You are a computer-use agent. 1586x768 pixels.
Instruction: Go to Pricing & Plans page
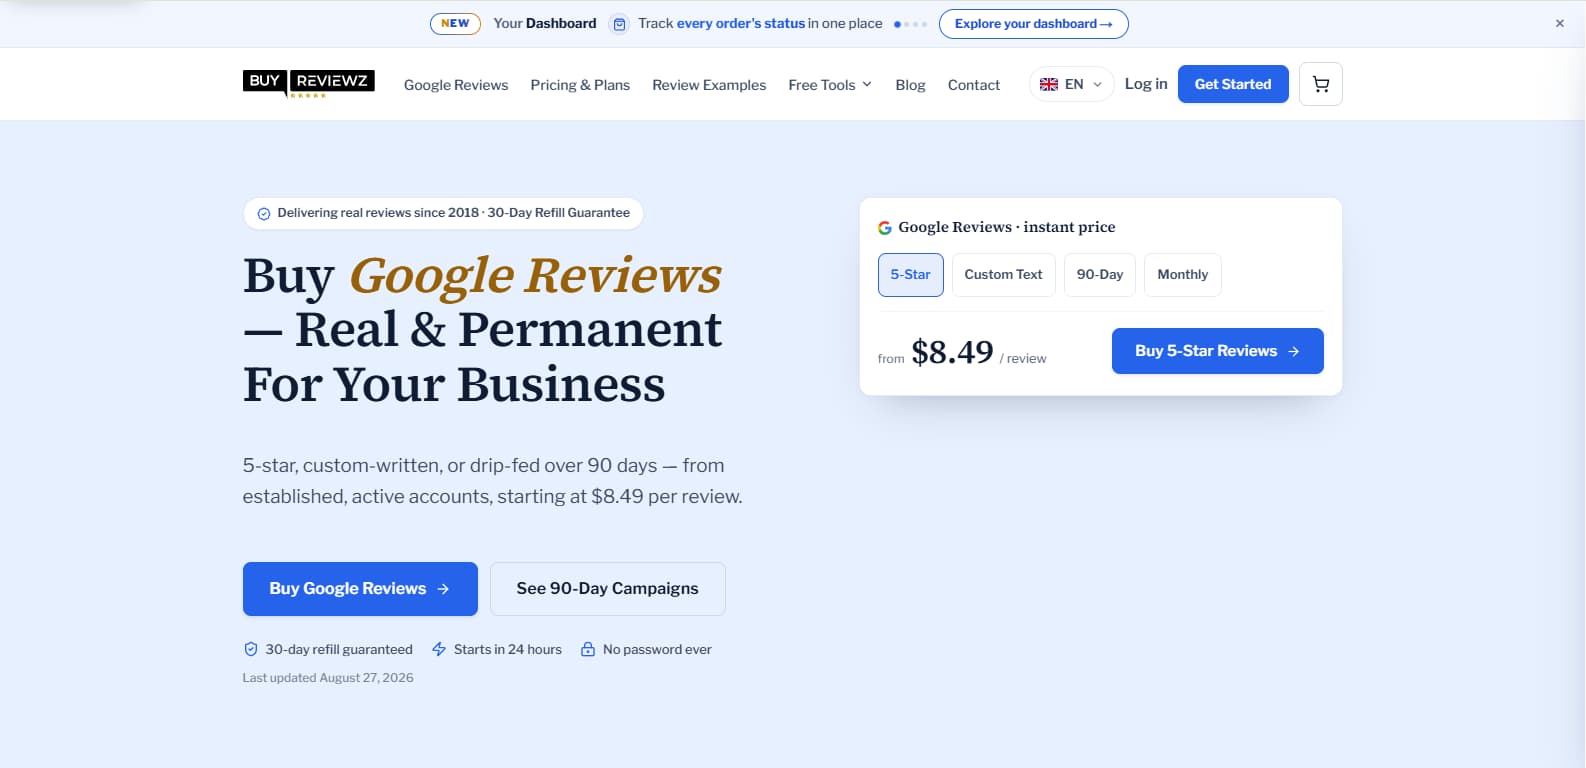click(580, 85)
